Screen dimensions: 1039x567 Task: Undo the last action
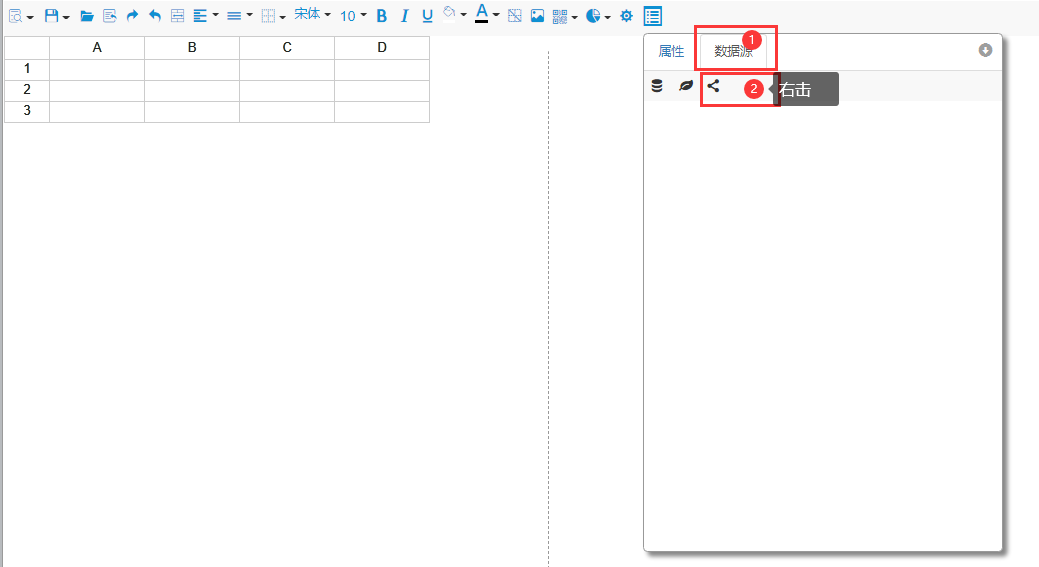[154, 16]
